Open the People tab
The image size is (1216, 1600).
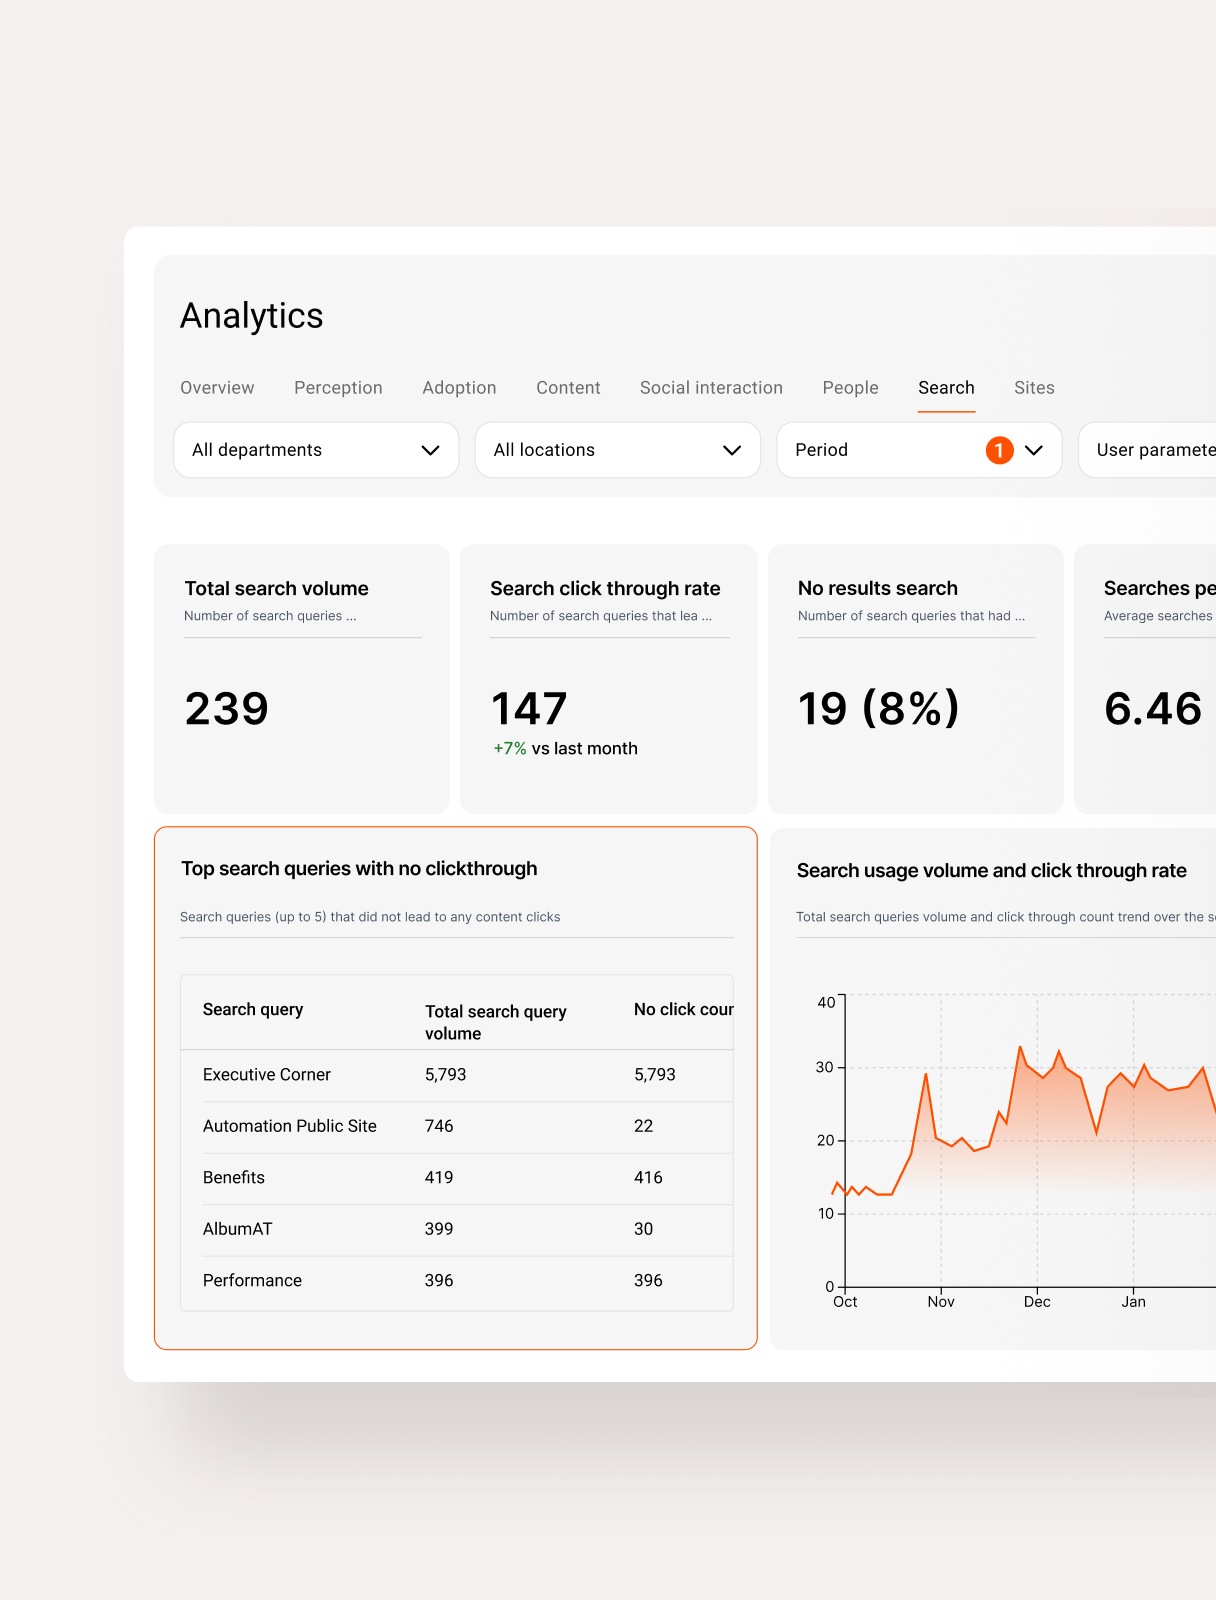tap(850, 388)
